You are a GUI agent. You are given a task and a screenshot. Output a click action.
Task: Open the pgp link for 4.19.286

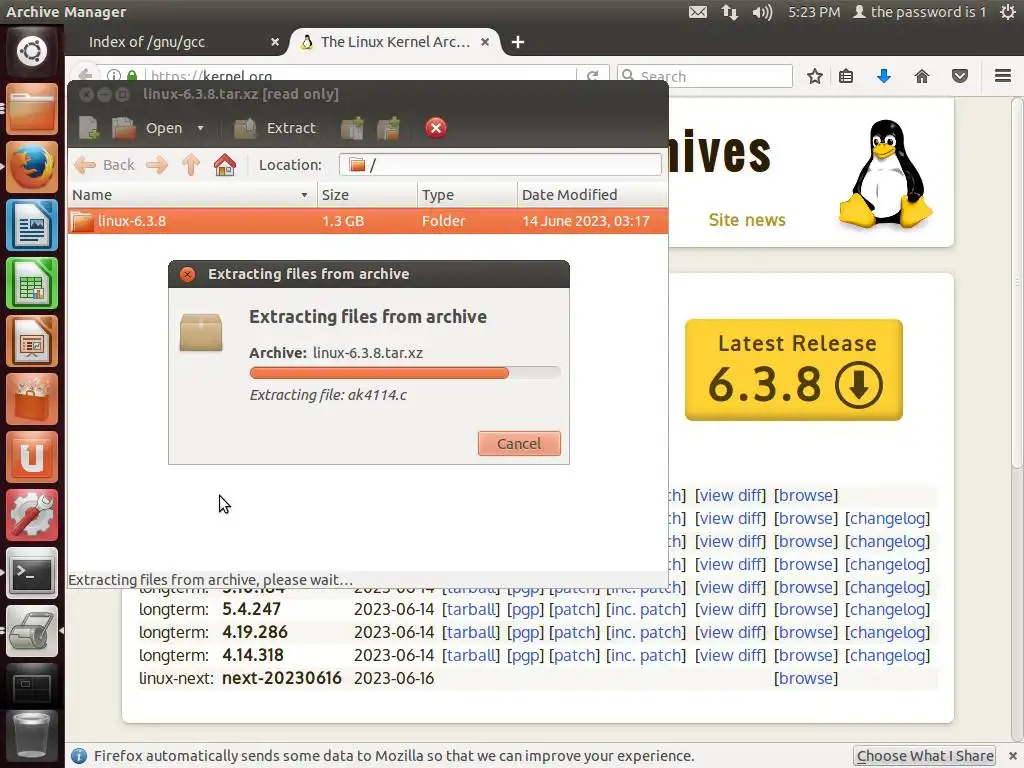tap(526, 632)
